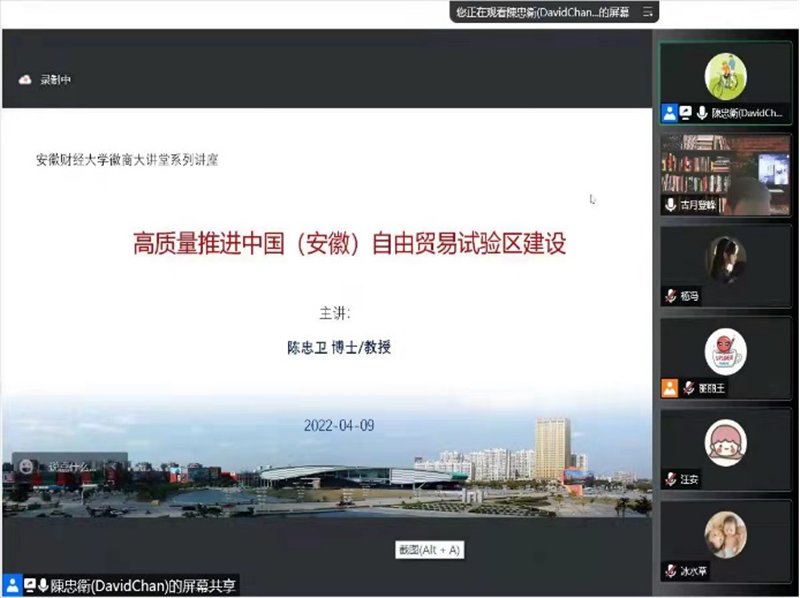Select the bicycle avatar of 陳忠衡

(726, 76)
